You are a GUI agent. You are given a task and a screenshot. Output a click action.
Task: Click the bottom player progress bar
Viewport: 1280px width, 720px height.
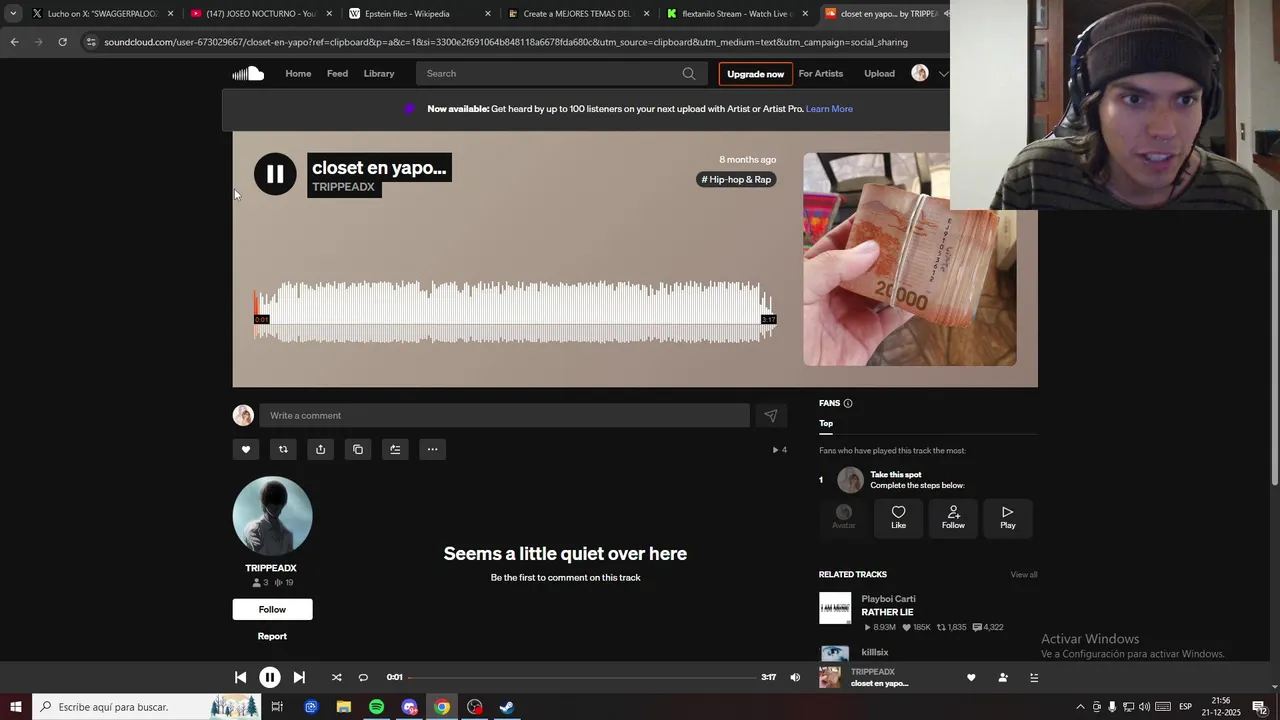coord(582,677)
